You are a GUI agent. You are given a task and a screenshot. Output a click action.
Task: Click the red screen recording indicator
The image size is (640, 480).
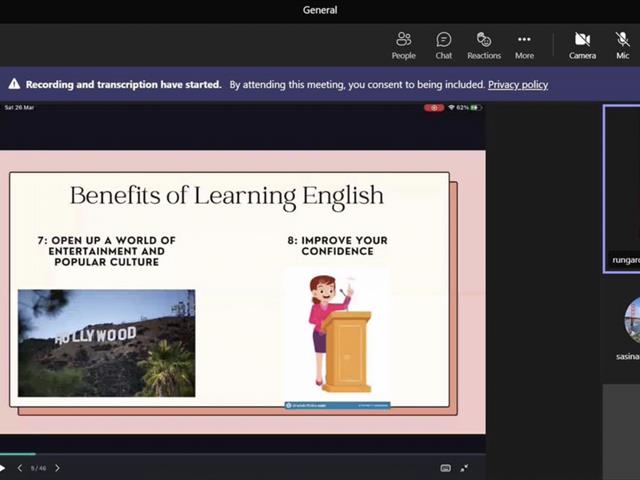[x=433, y=108]
